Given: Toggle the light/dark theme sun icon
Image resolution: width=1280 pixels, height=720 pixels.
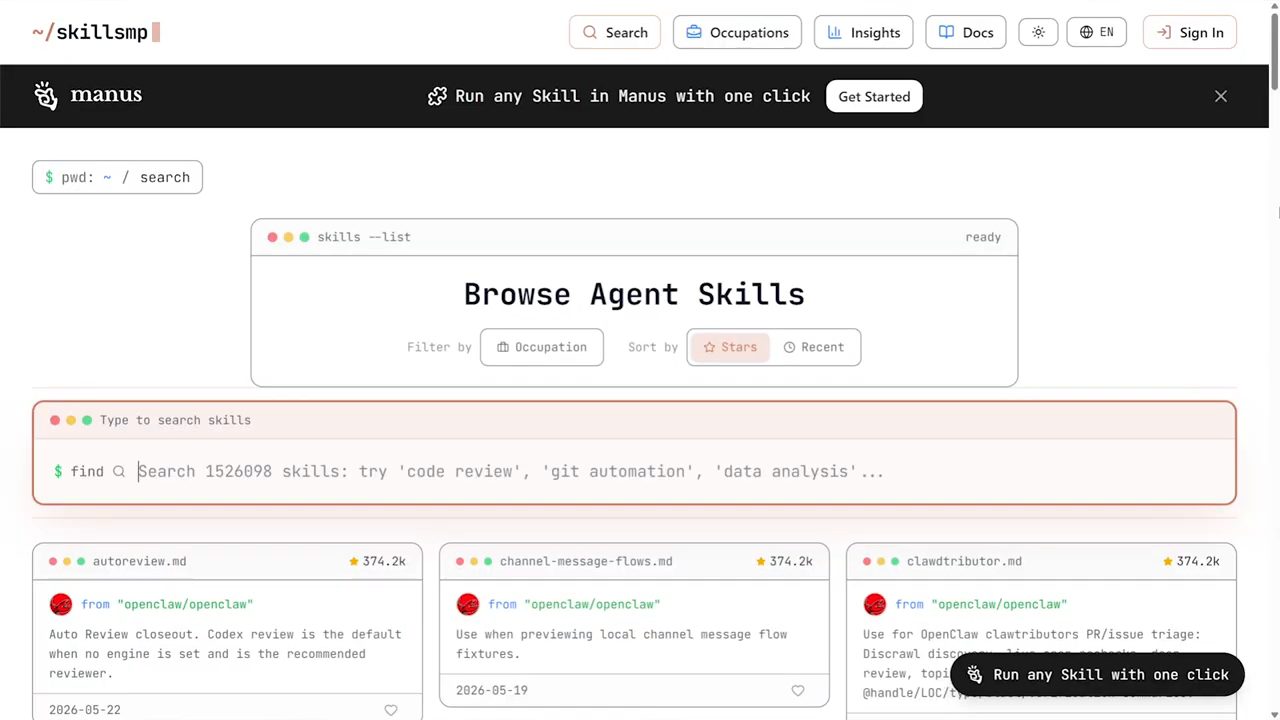Looking at the screenshot, I should pos(1038,32).
